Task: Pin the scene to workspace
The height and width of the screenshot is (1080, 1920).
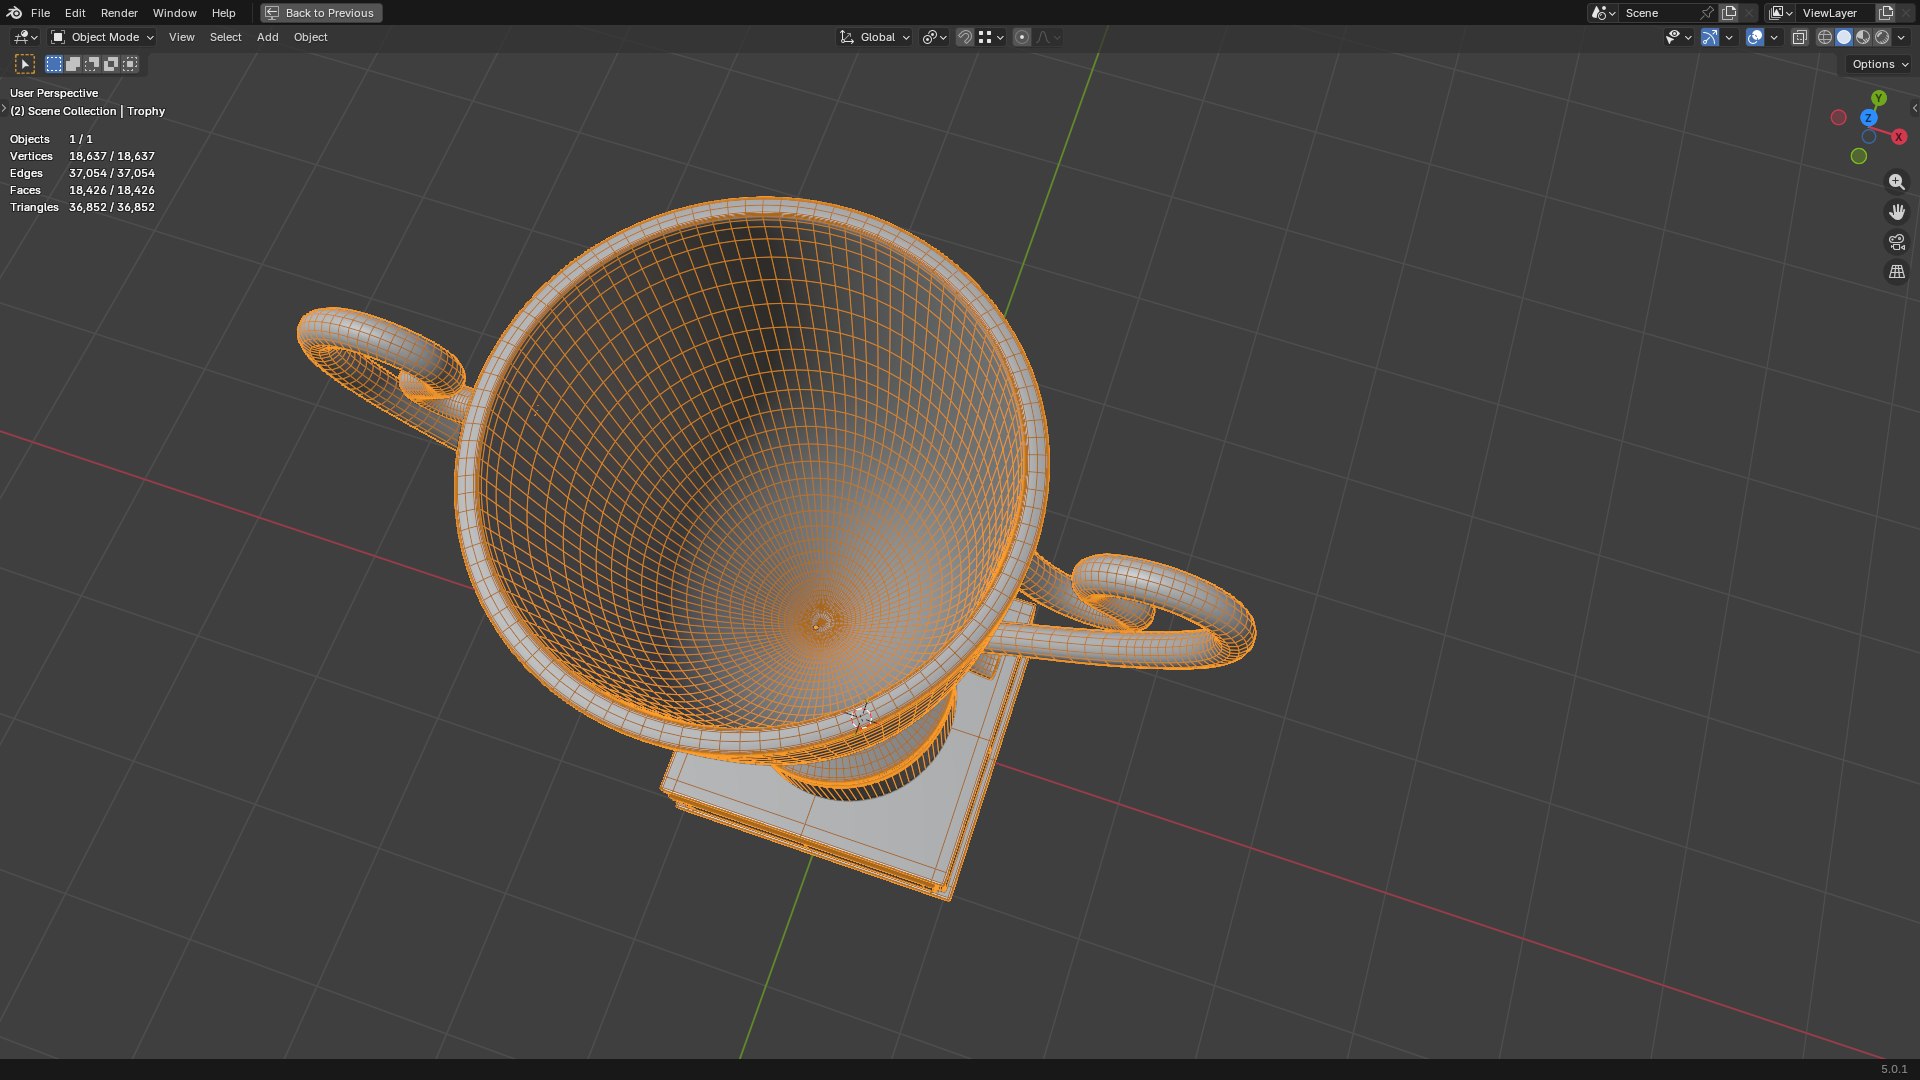Action: (x=1707, y=13)
